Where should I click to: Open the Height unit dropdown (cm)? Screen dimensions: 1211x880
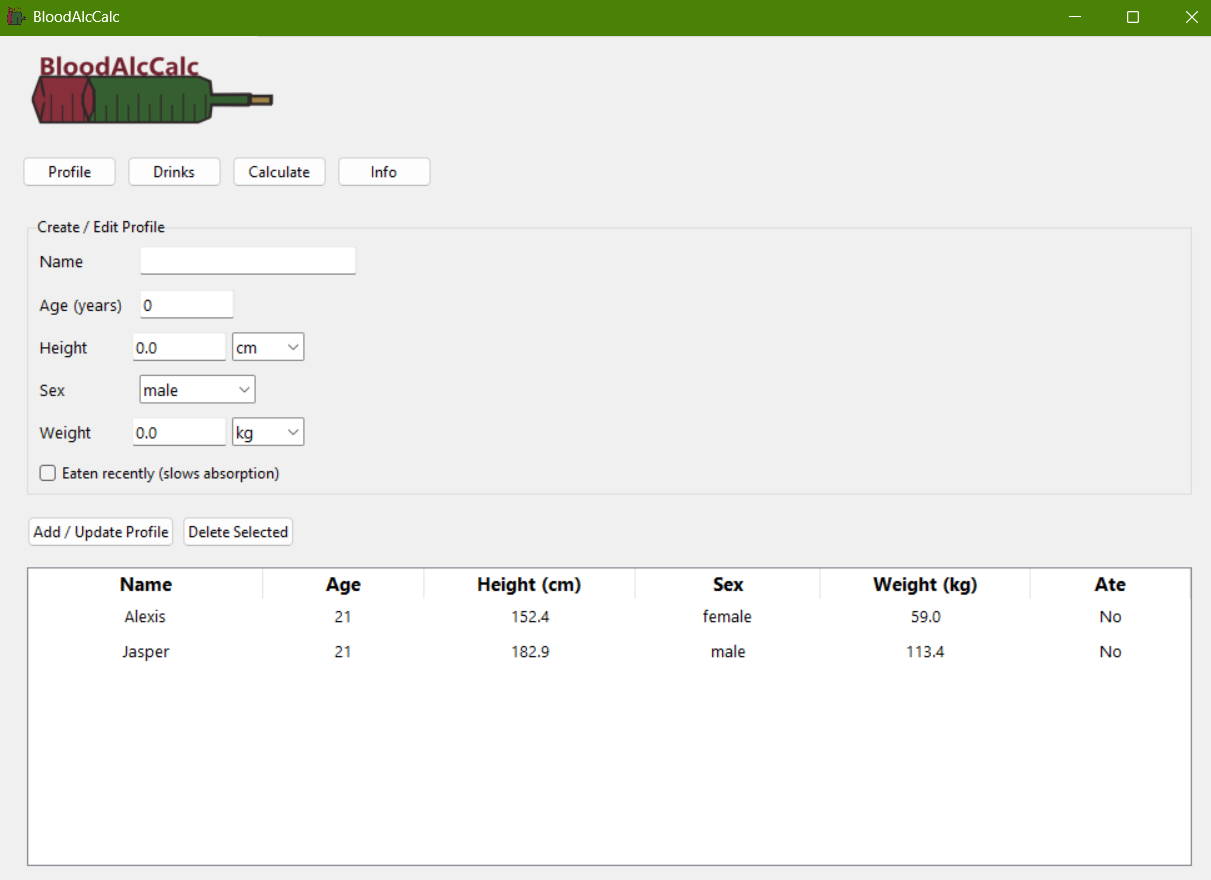pyautogui.click(x=268, y=348)
